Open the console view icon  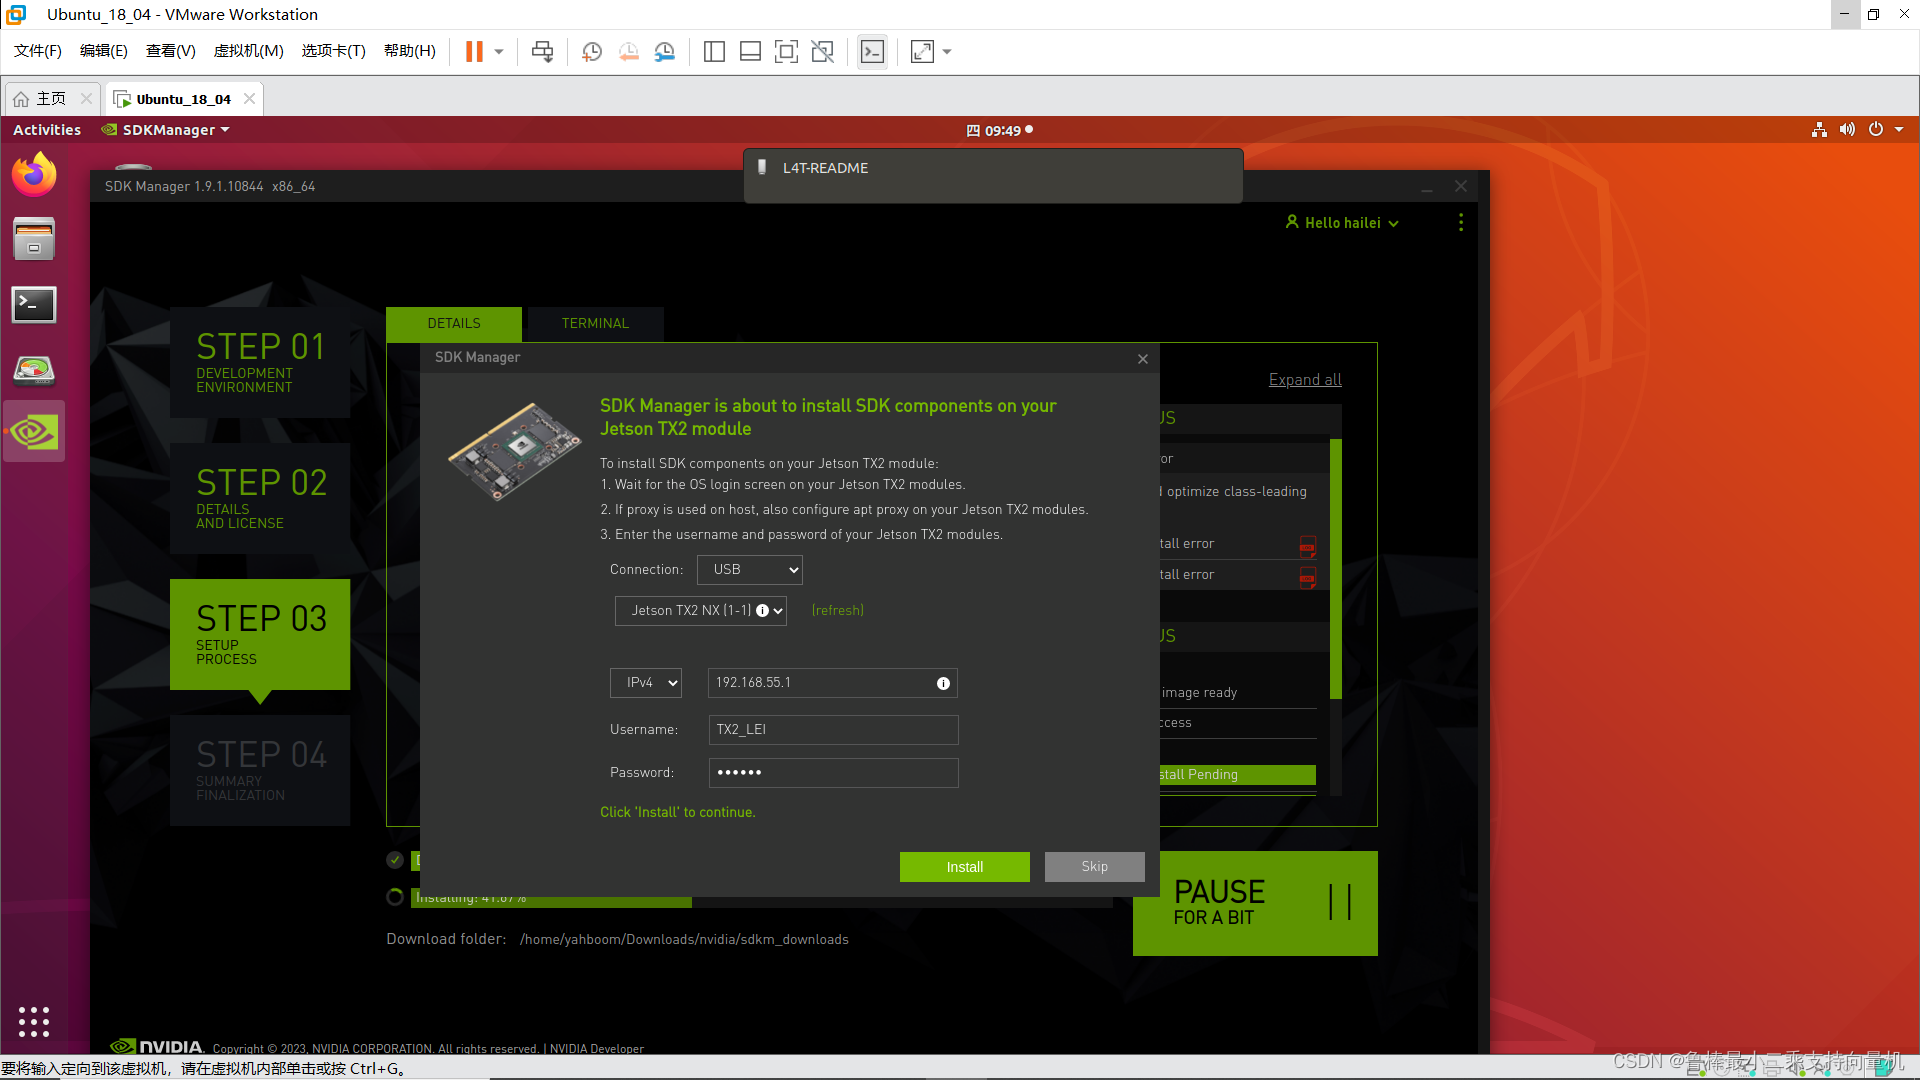pyautogui.click(x=872, y=51)
